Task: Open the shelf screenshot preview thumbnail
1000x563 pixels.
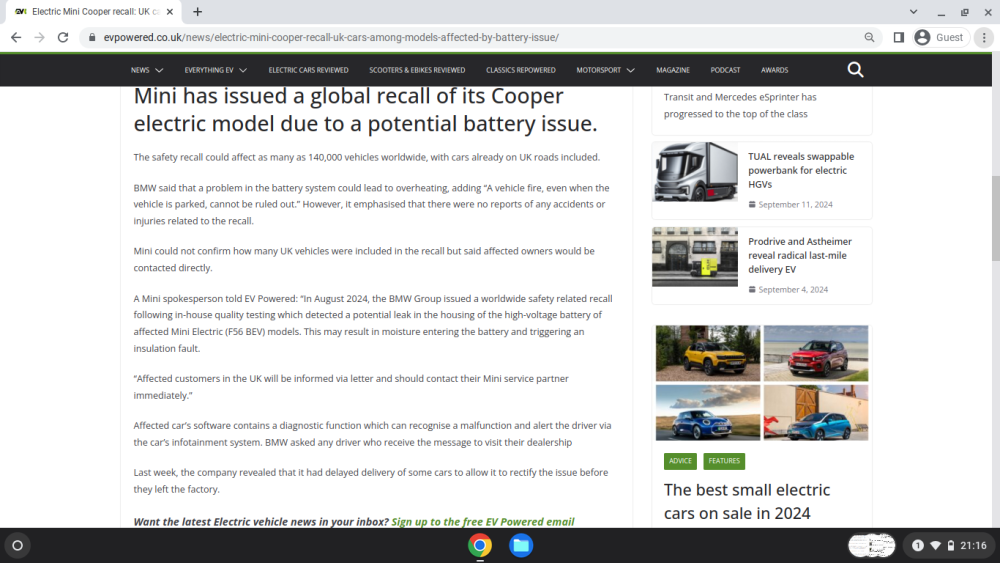Action: (x=872, y=545)
